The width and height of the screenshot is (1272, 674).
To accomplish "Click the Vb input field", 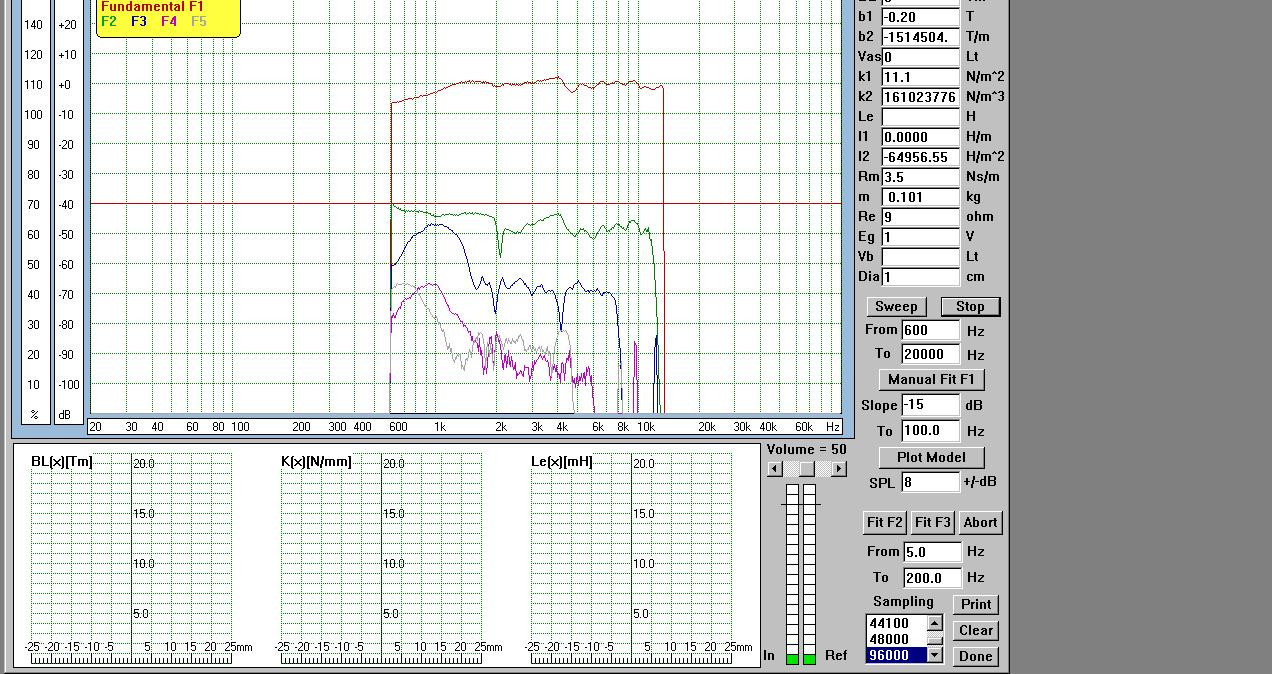I will coord(920,257).
